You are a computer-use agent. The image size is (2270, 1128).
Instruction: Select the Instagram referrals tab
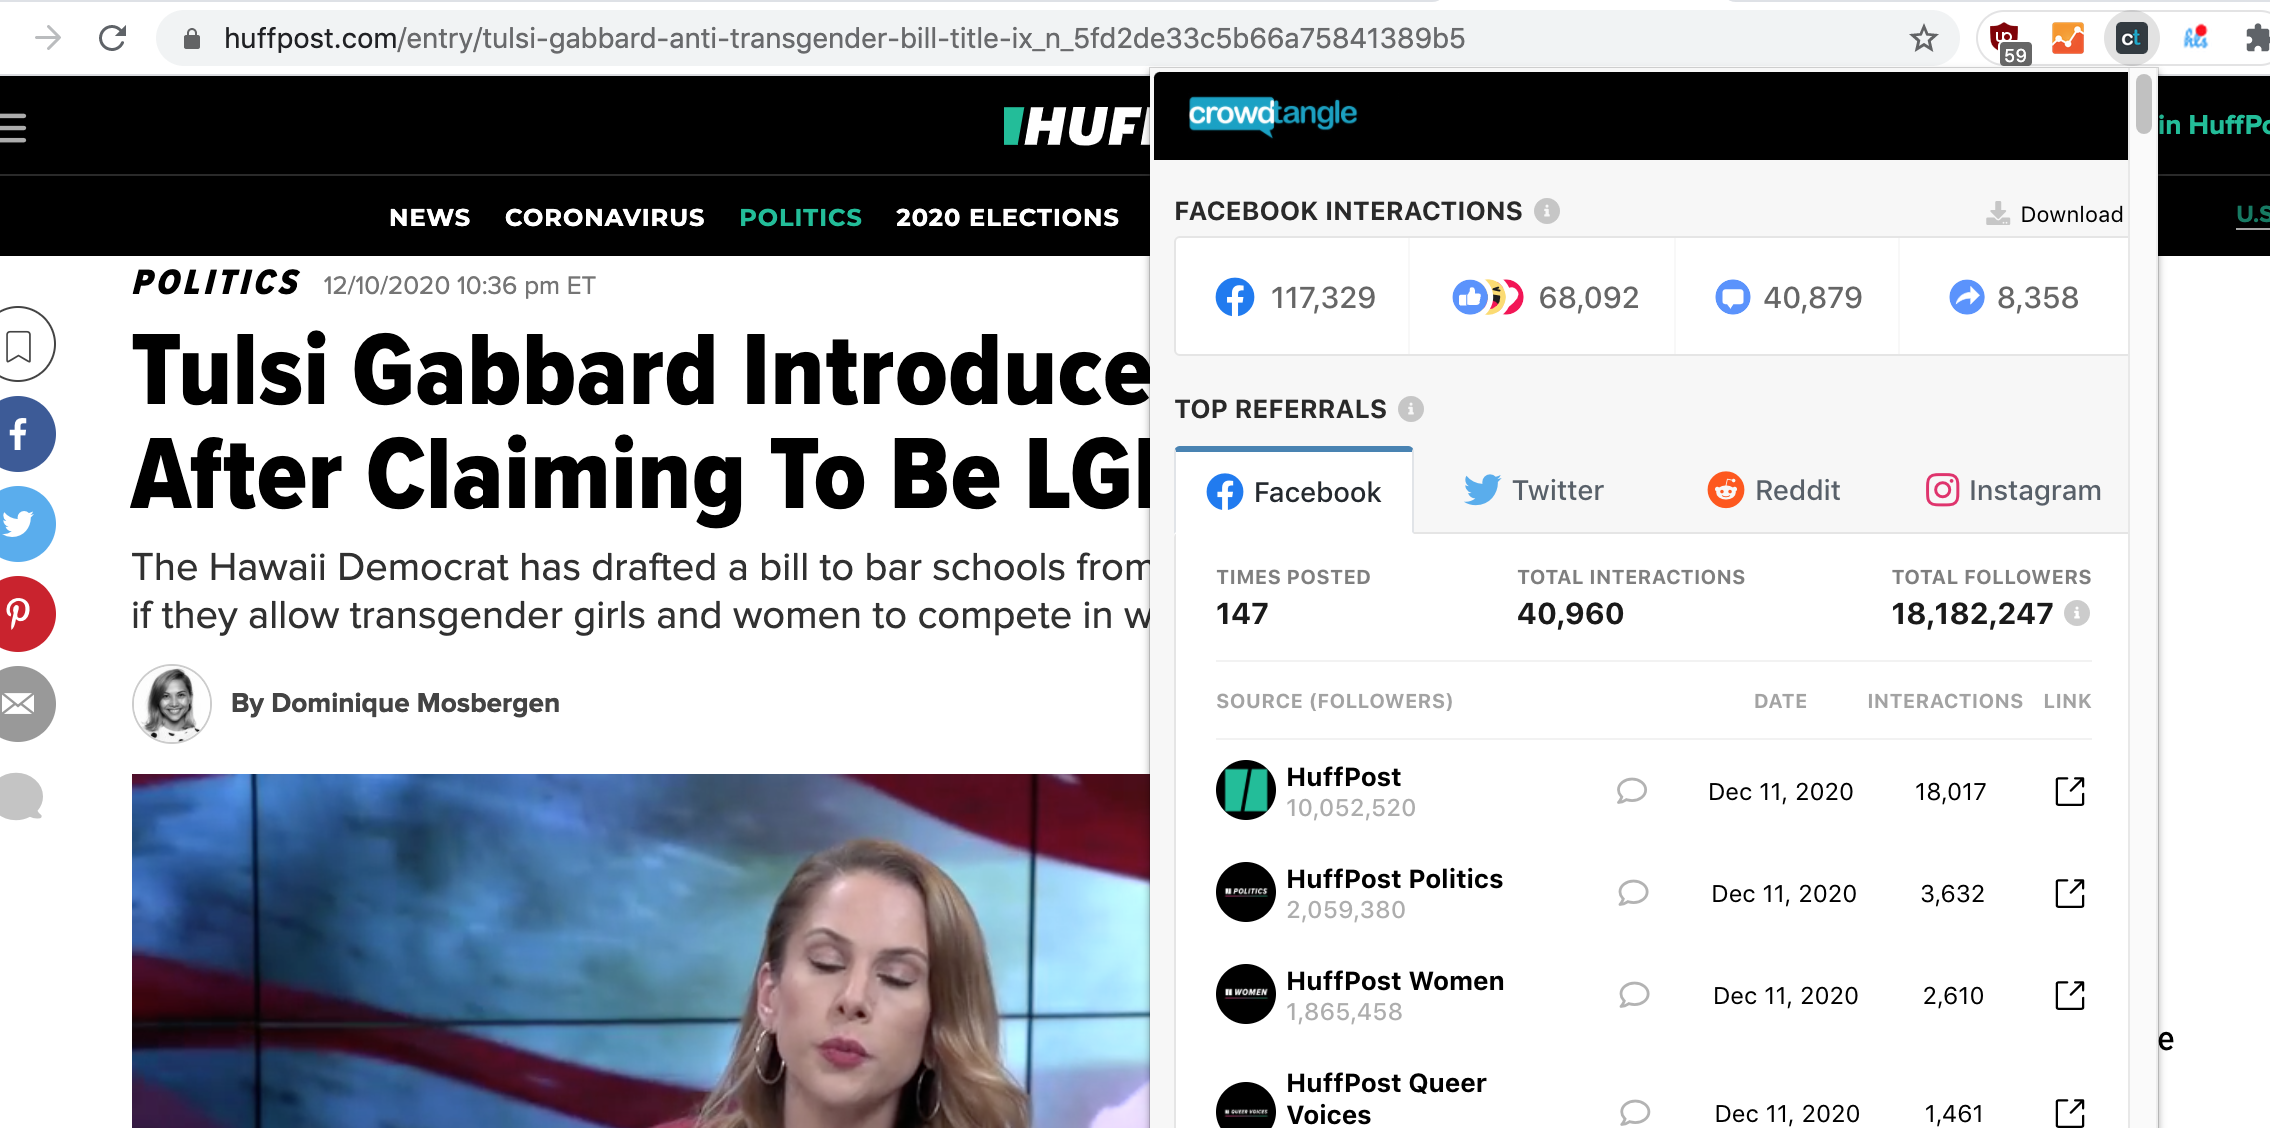2013,490
